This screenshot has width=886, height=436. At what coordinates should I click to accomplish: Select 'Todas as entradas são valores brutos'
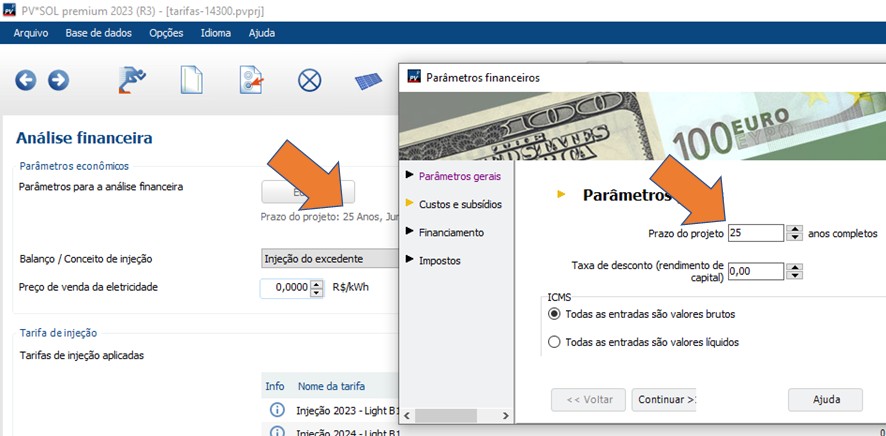click(555, 314)
